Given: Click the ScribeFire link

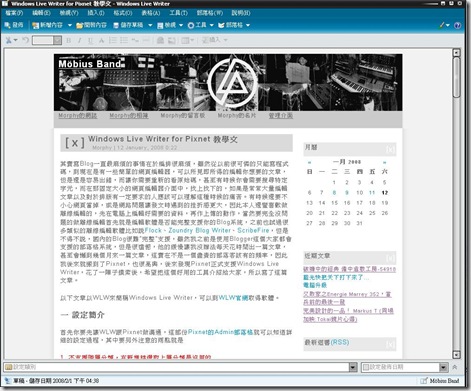Looking at the screenshot, I should coord(253,230).
